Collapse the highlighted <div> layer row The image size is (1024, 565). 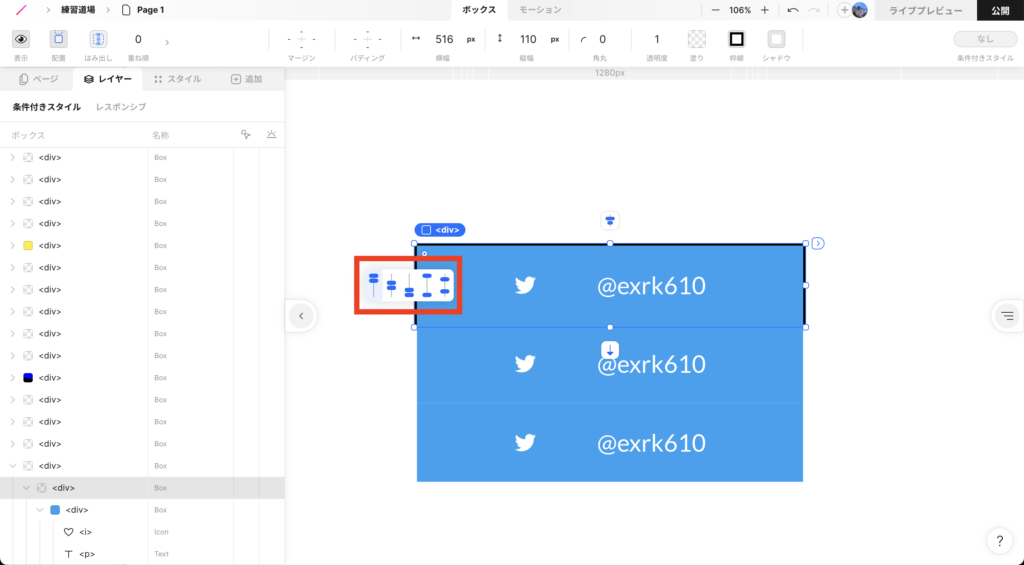coord(26,488)
